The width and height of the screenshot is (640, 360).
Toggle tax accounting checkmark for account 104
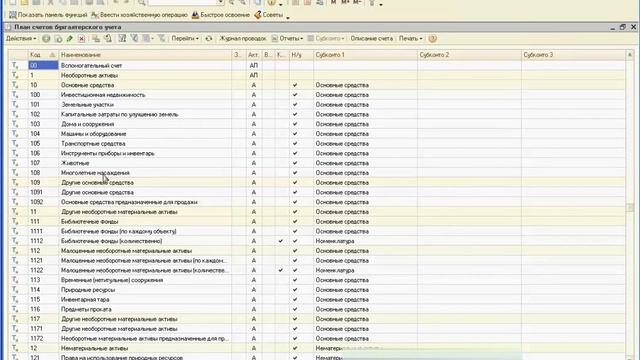pyautogui.click(x=295, y=134)
